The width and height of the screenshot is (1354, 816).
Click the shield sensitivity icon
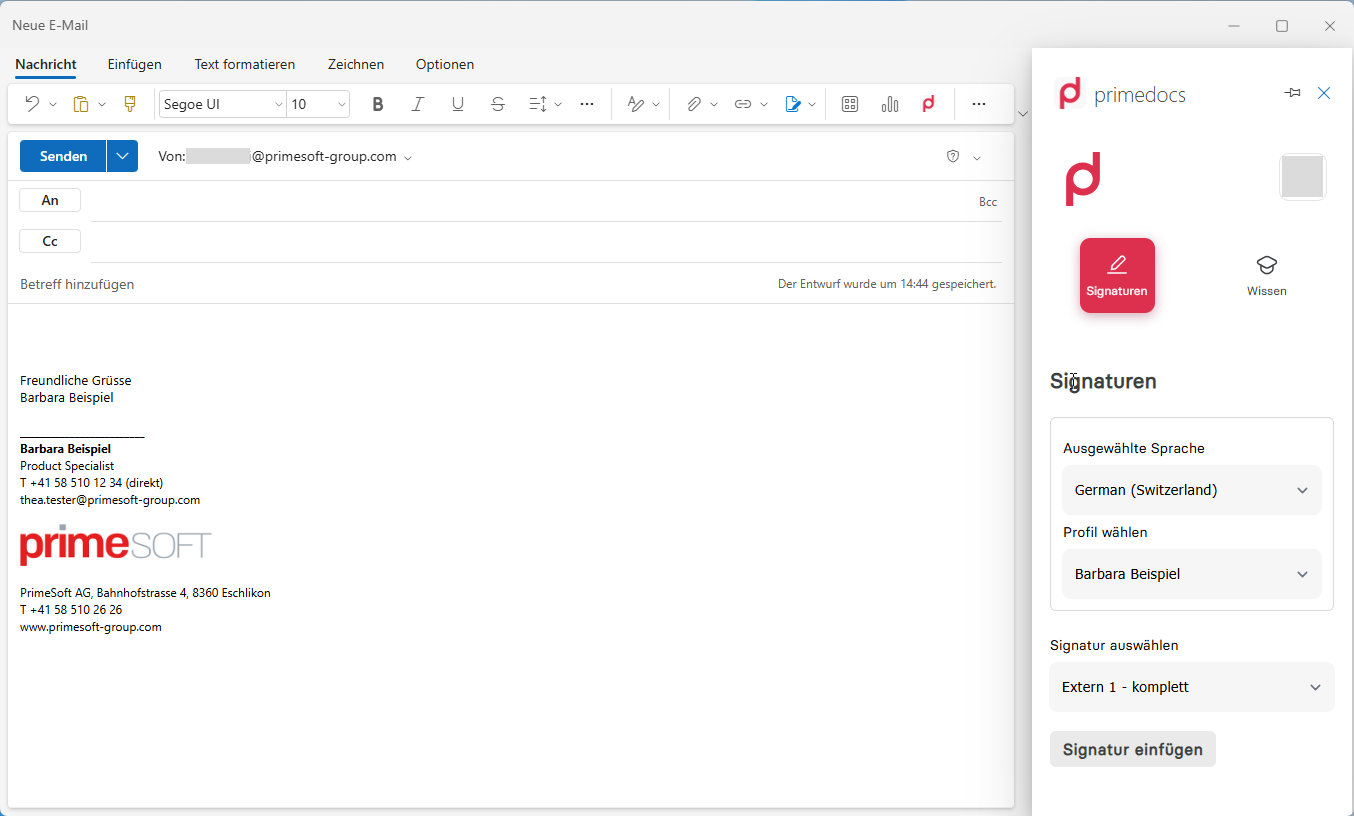pyautogui.click(x=953, y=156)
